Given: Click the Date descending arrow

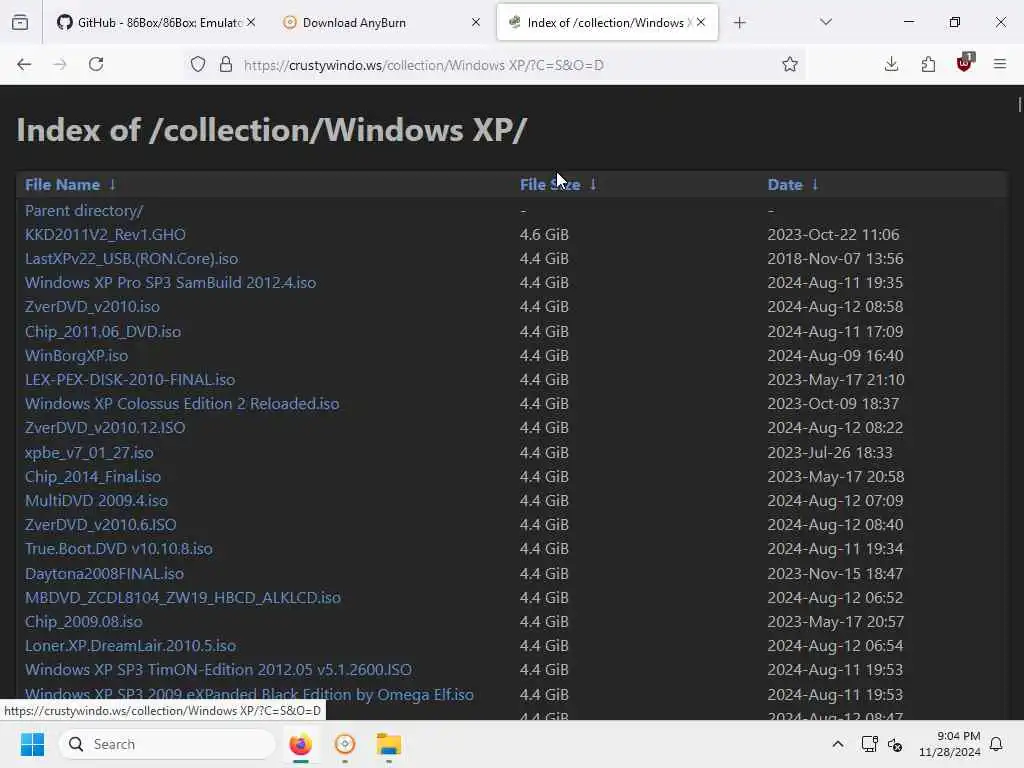Looking at the screenshot, I should click(x=815, y=185).
